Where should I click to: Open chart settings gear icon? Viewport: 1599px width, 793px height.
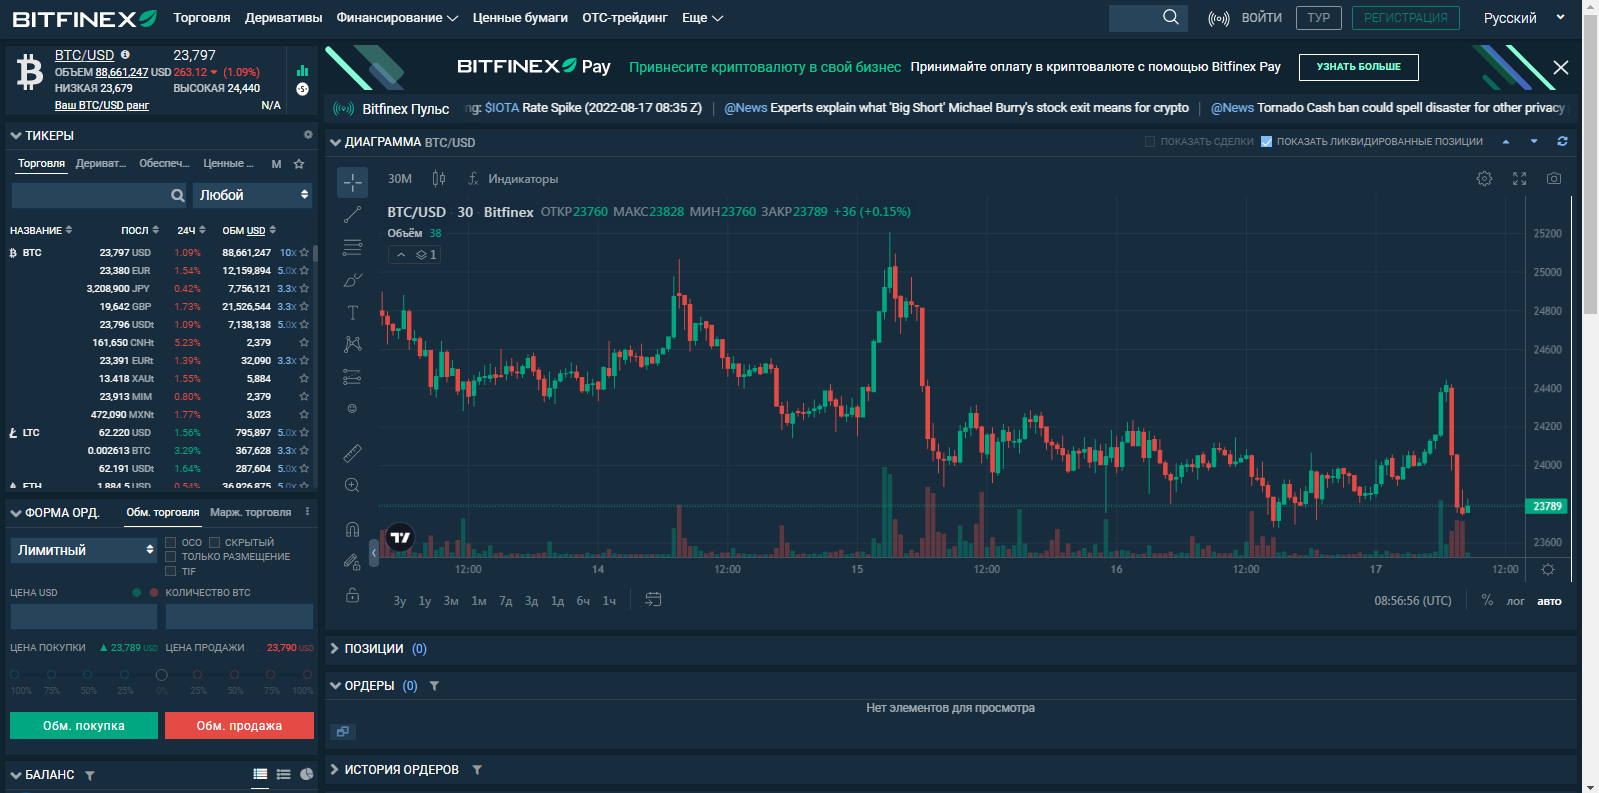[1484, 178]
